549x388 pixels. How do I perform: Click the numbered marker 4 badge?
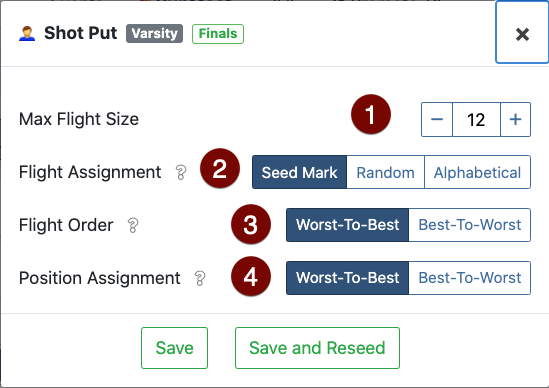pyautogui.click(x=251, y=276)
